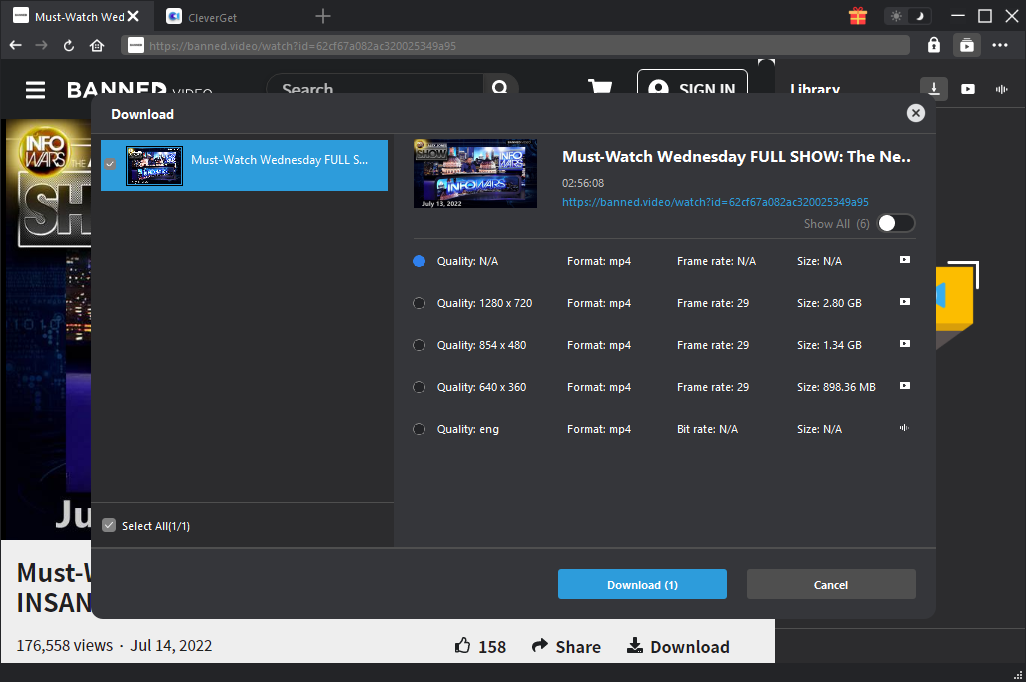Check the Select All checkbox
Viewport: 1026px width, 682px height.
point(110,526)
